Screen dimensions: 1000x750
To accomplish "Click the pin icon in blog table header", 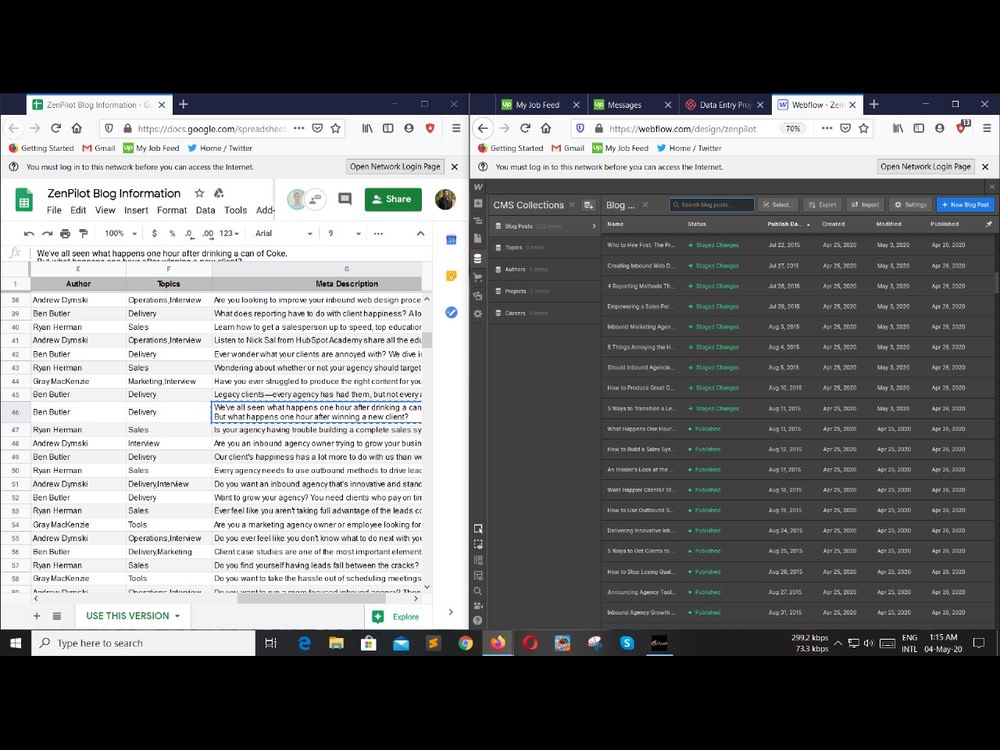I will 989,224.
